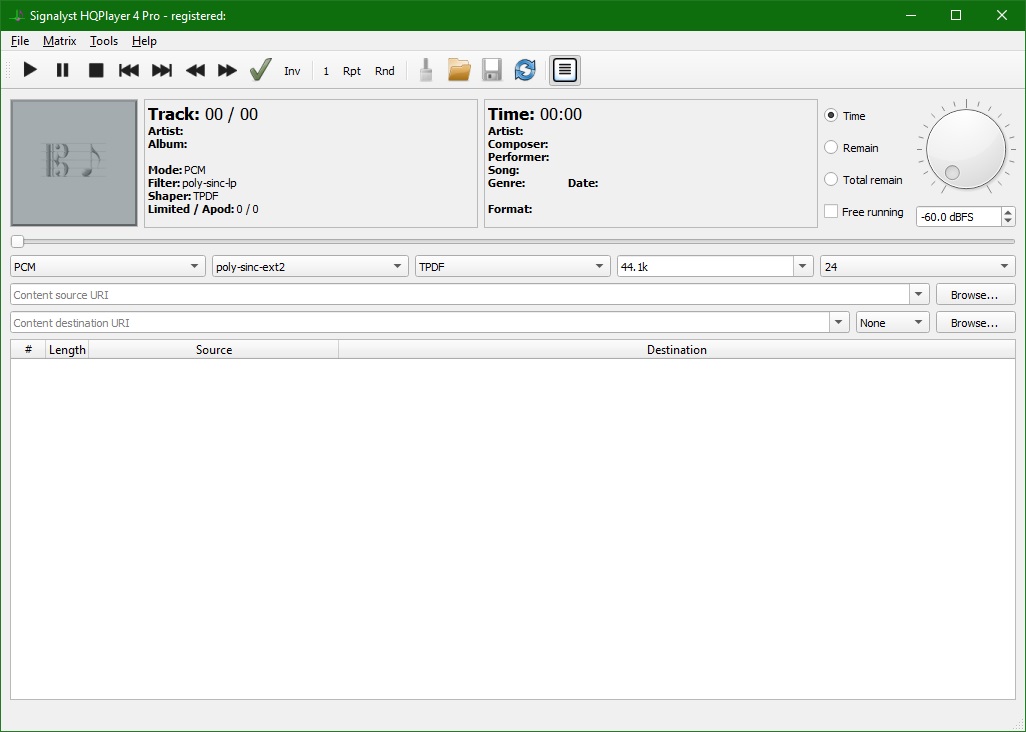The width and height of the screenshot is (1026, 732).
Task: Open the 44.1k sample rate dropdown
Action: (x=804, y=267)
